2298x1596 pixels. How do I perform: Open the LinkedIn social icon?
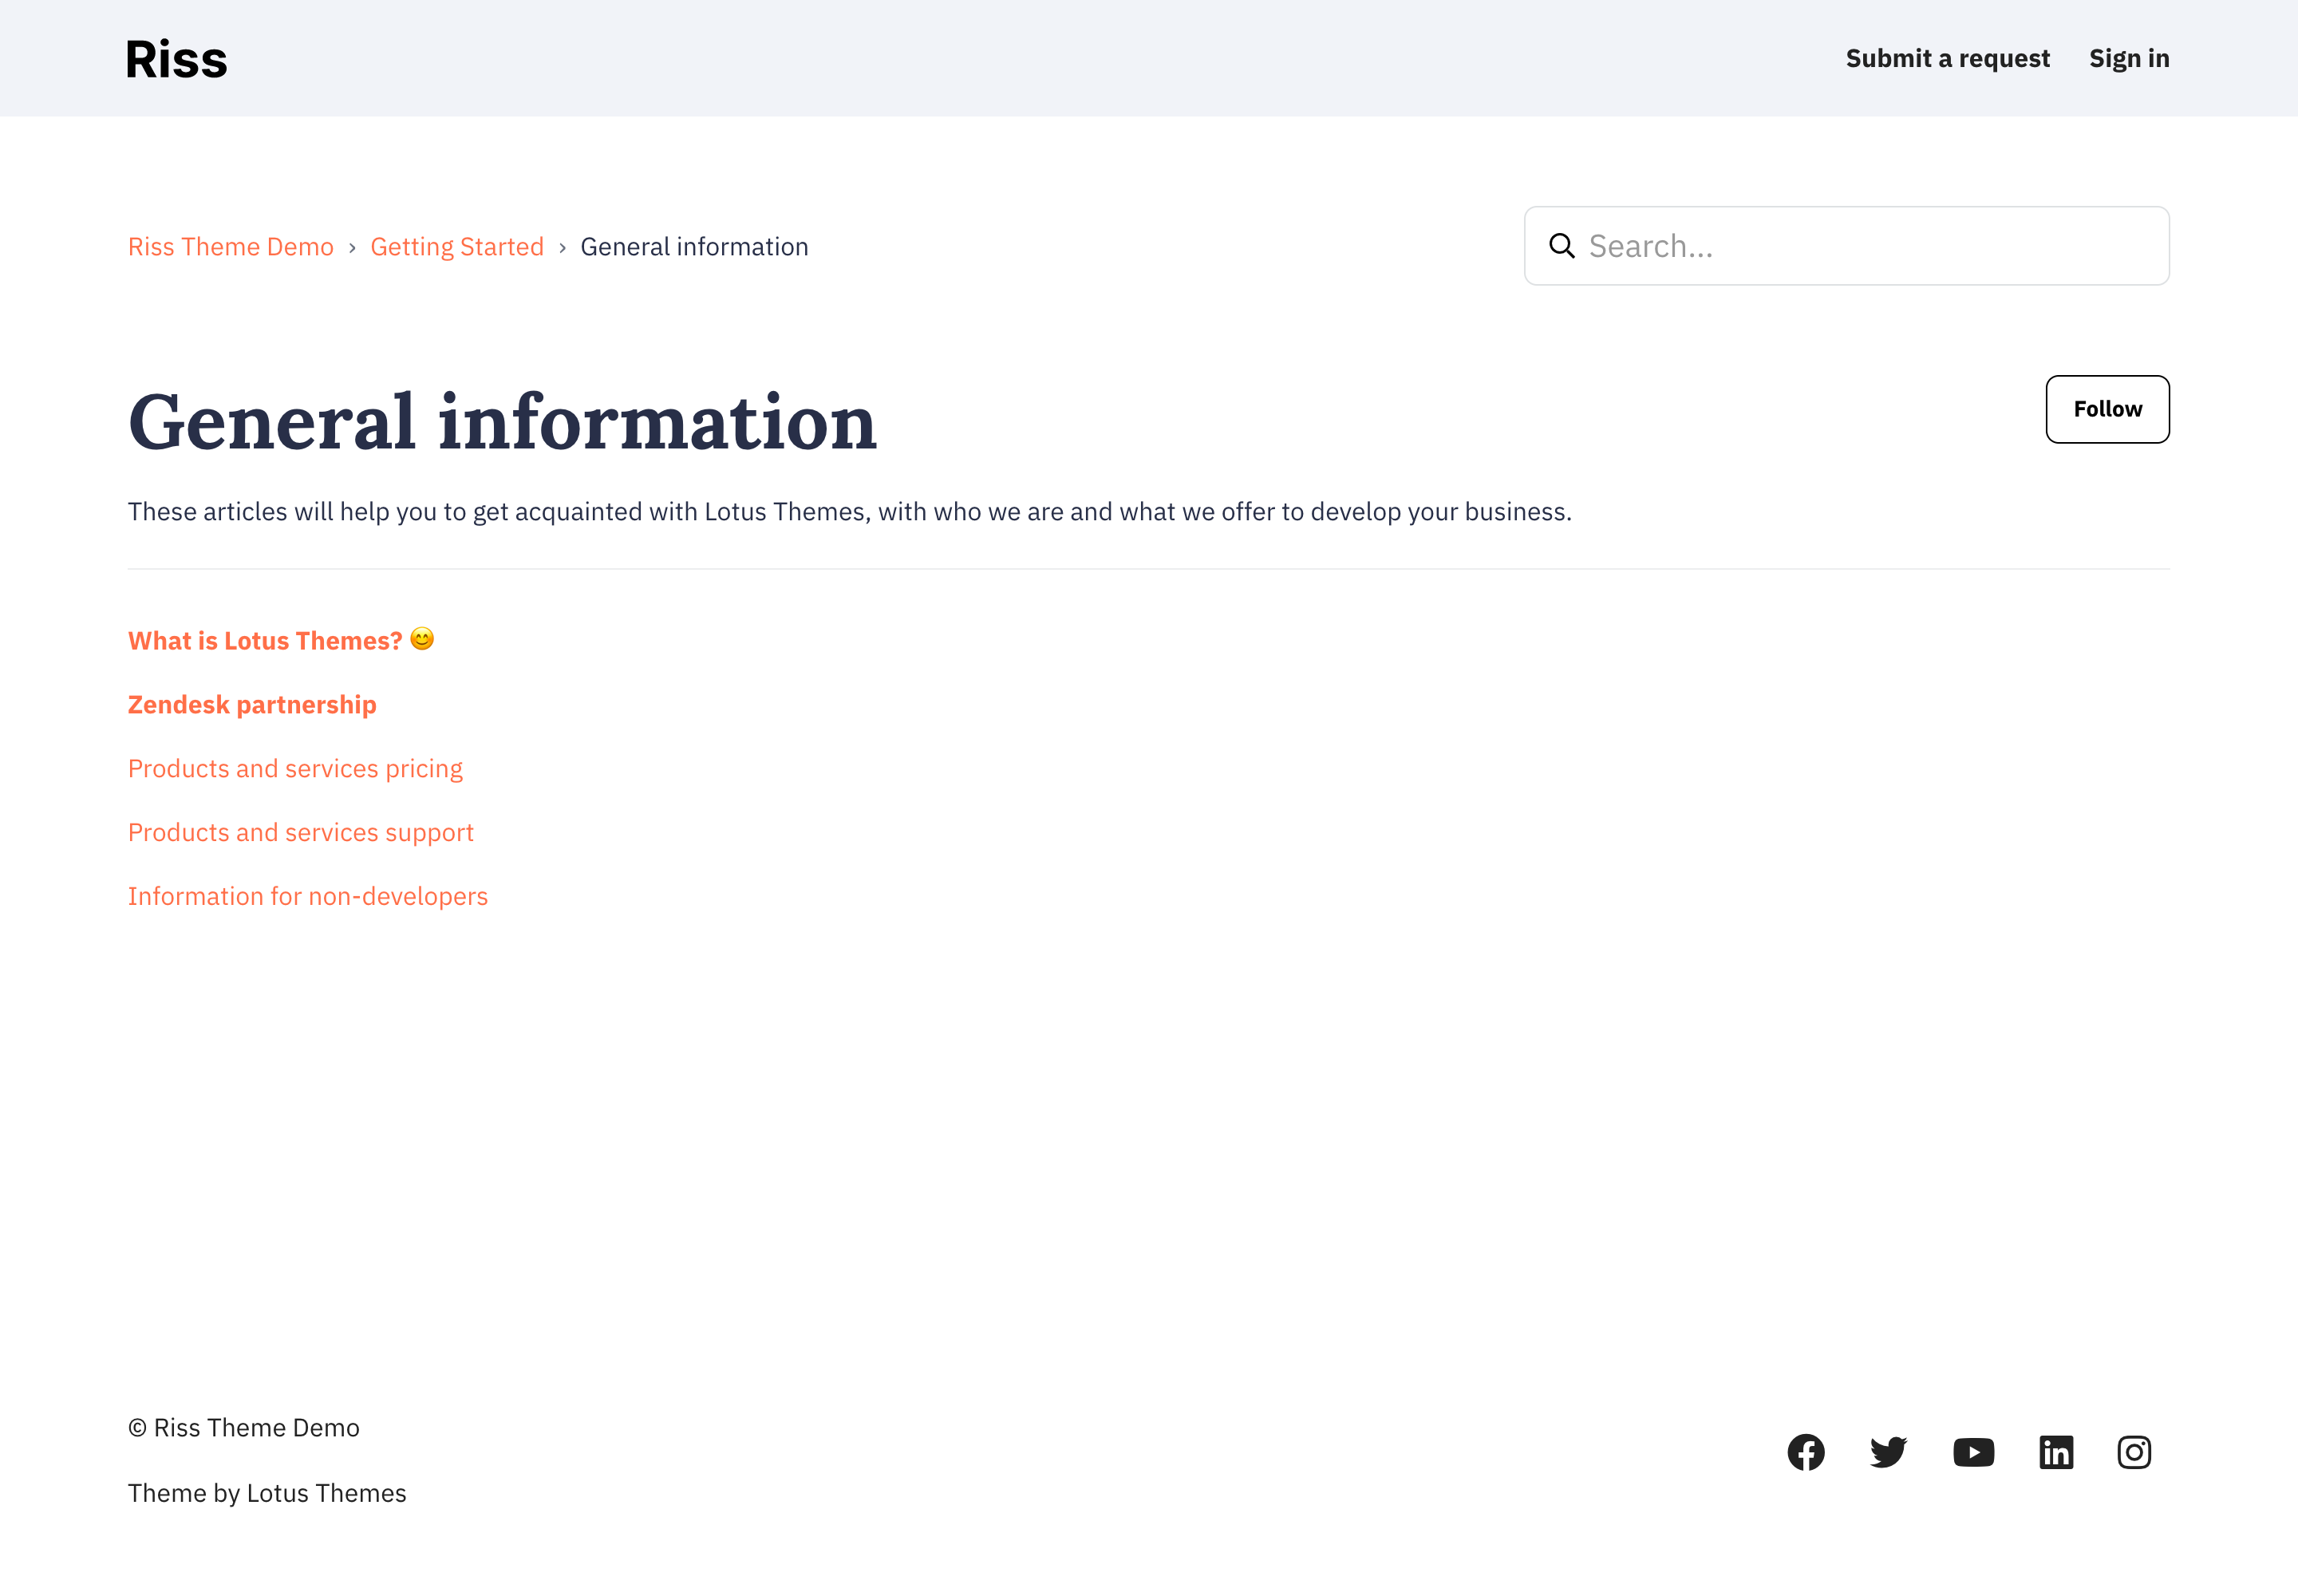(x=2056, y=1452)
